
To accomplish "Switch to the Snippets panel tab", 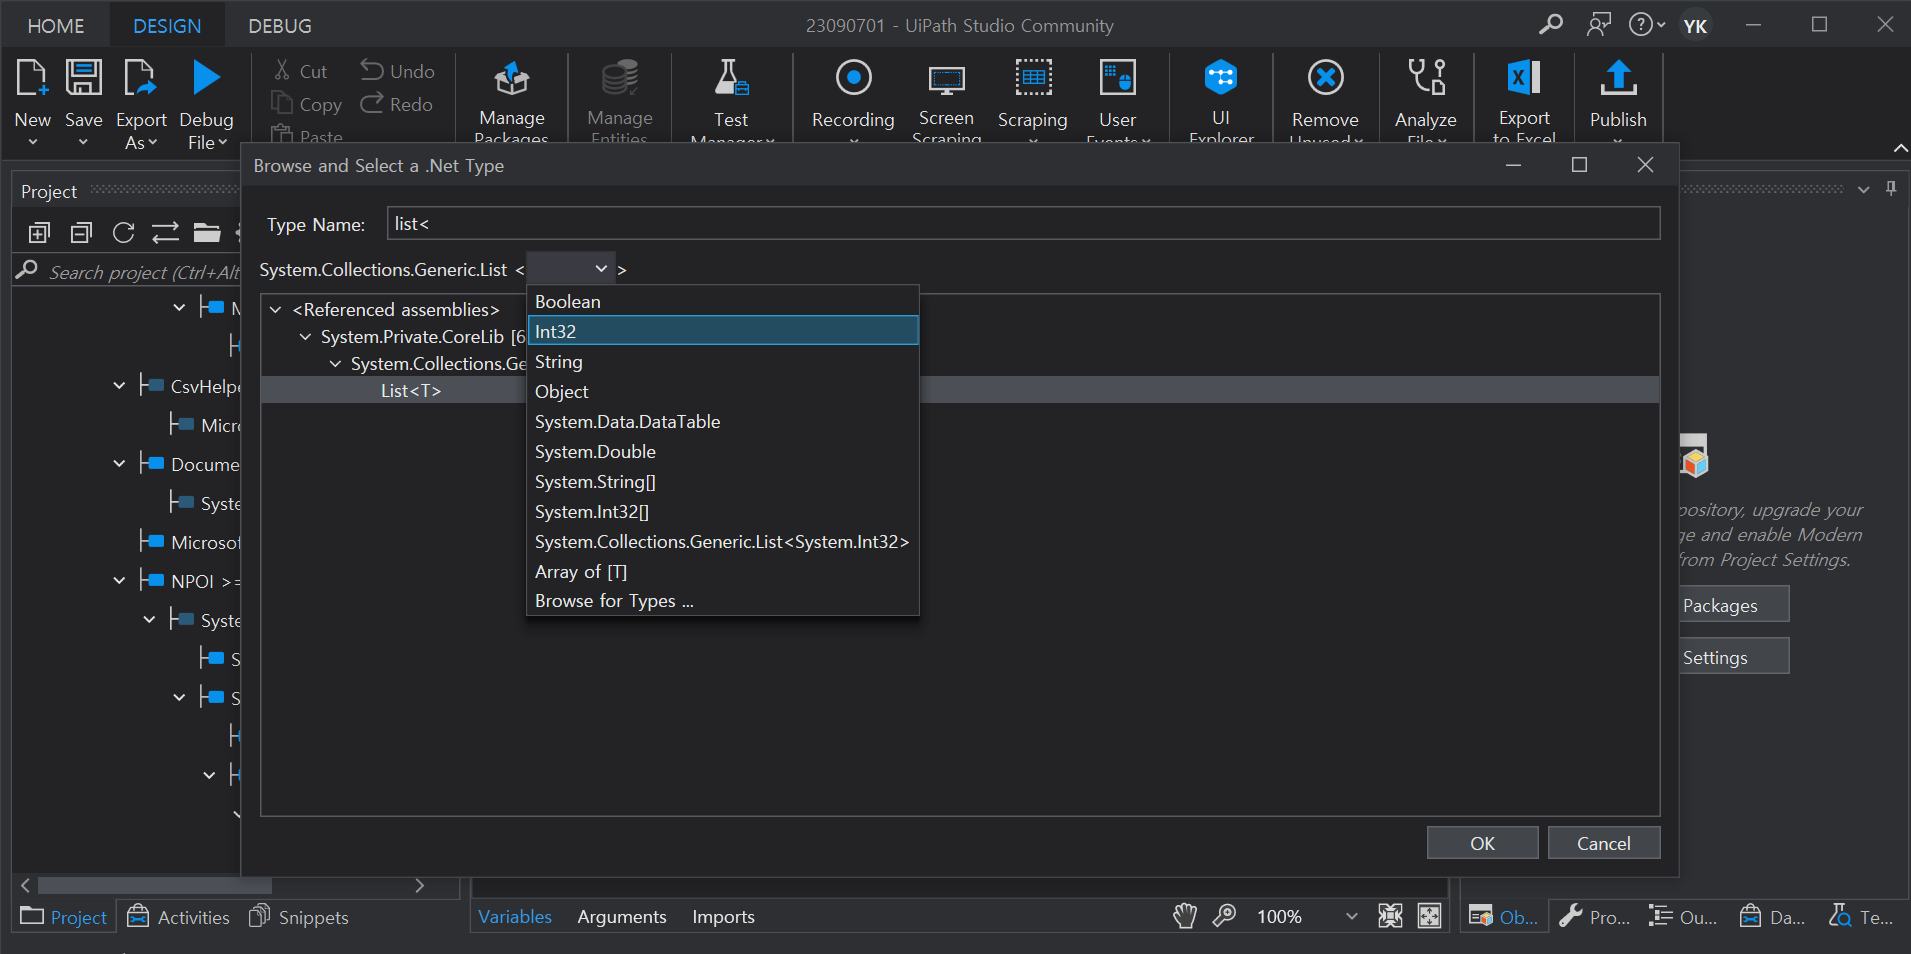I will pos(299,916).
